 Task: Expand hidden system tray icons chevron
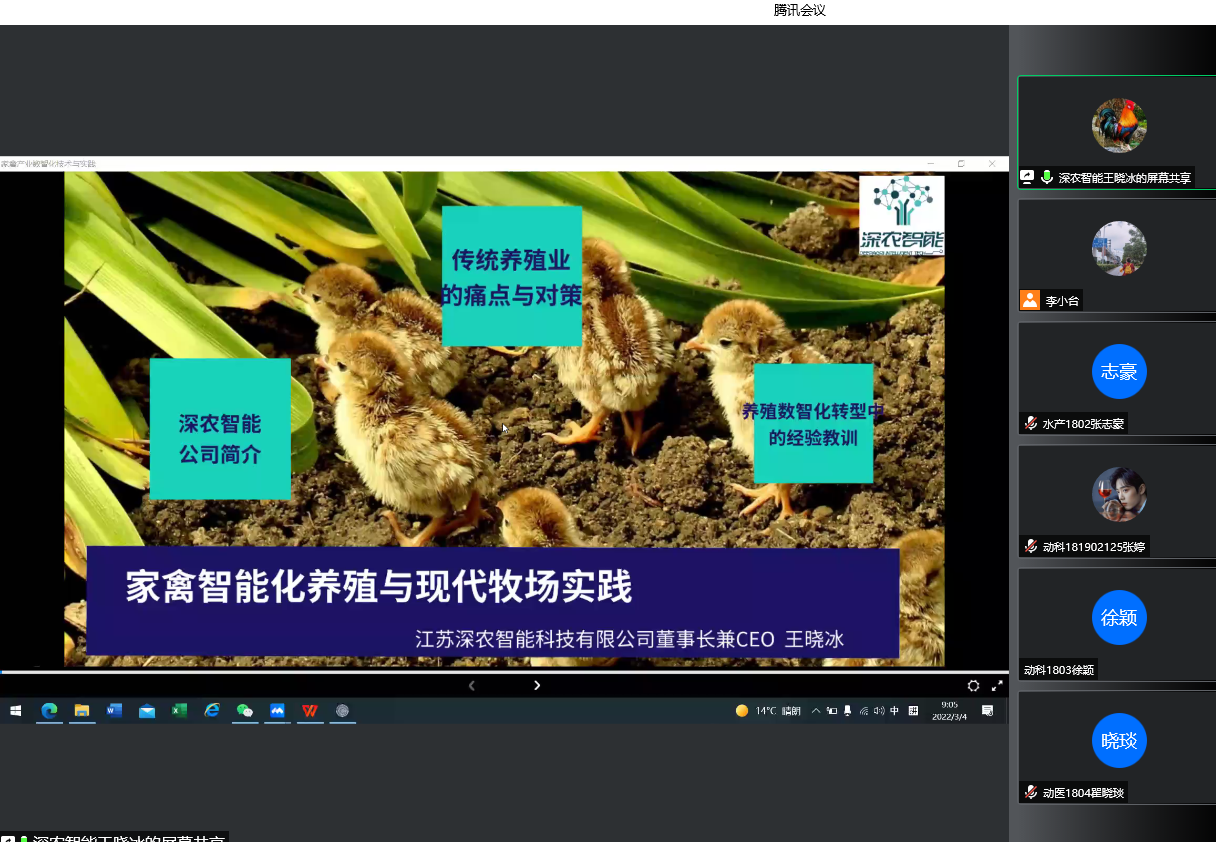816,711
